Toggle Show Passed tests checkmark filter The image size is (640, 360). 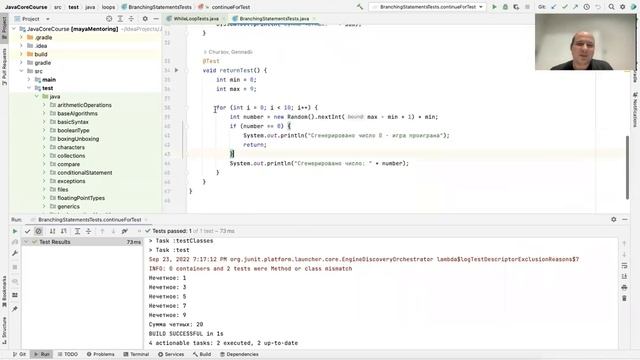point(27,231)
